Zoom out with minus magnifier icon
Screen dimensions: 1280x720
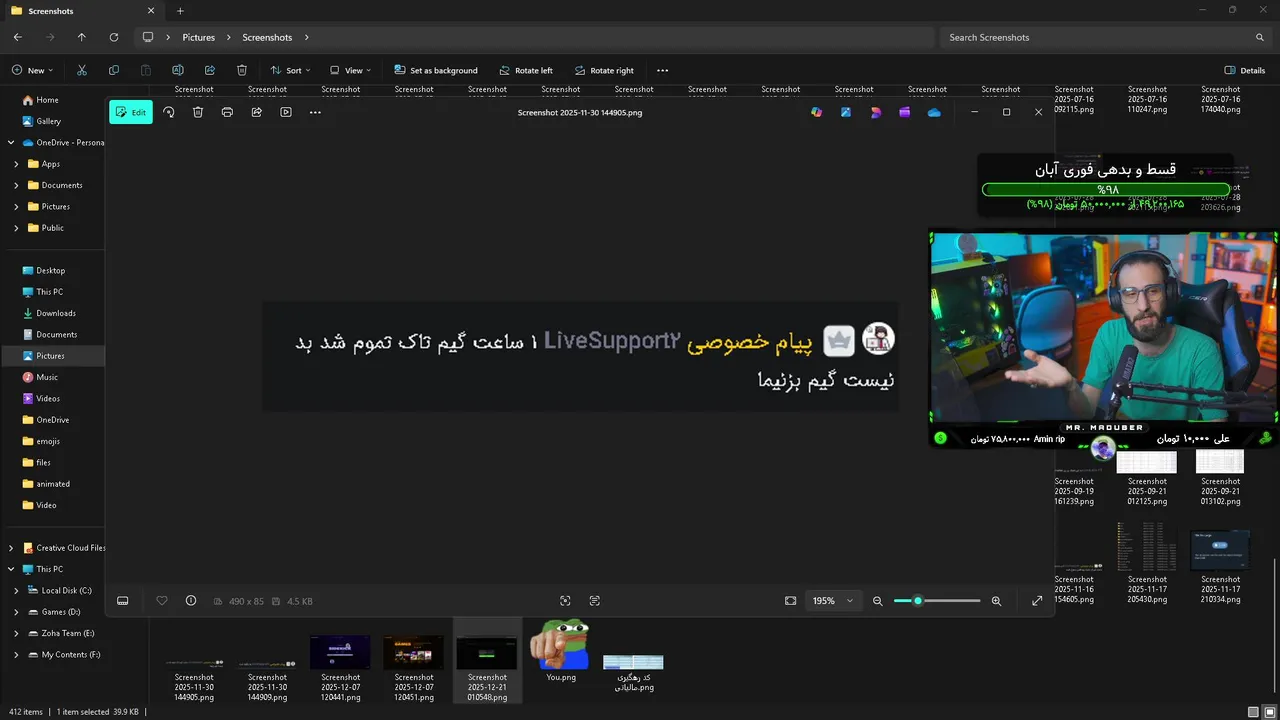[x=878, y=601]
